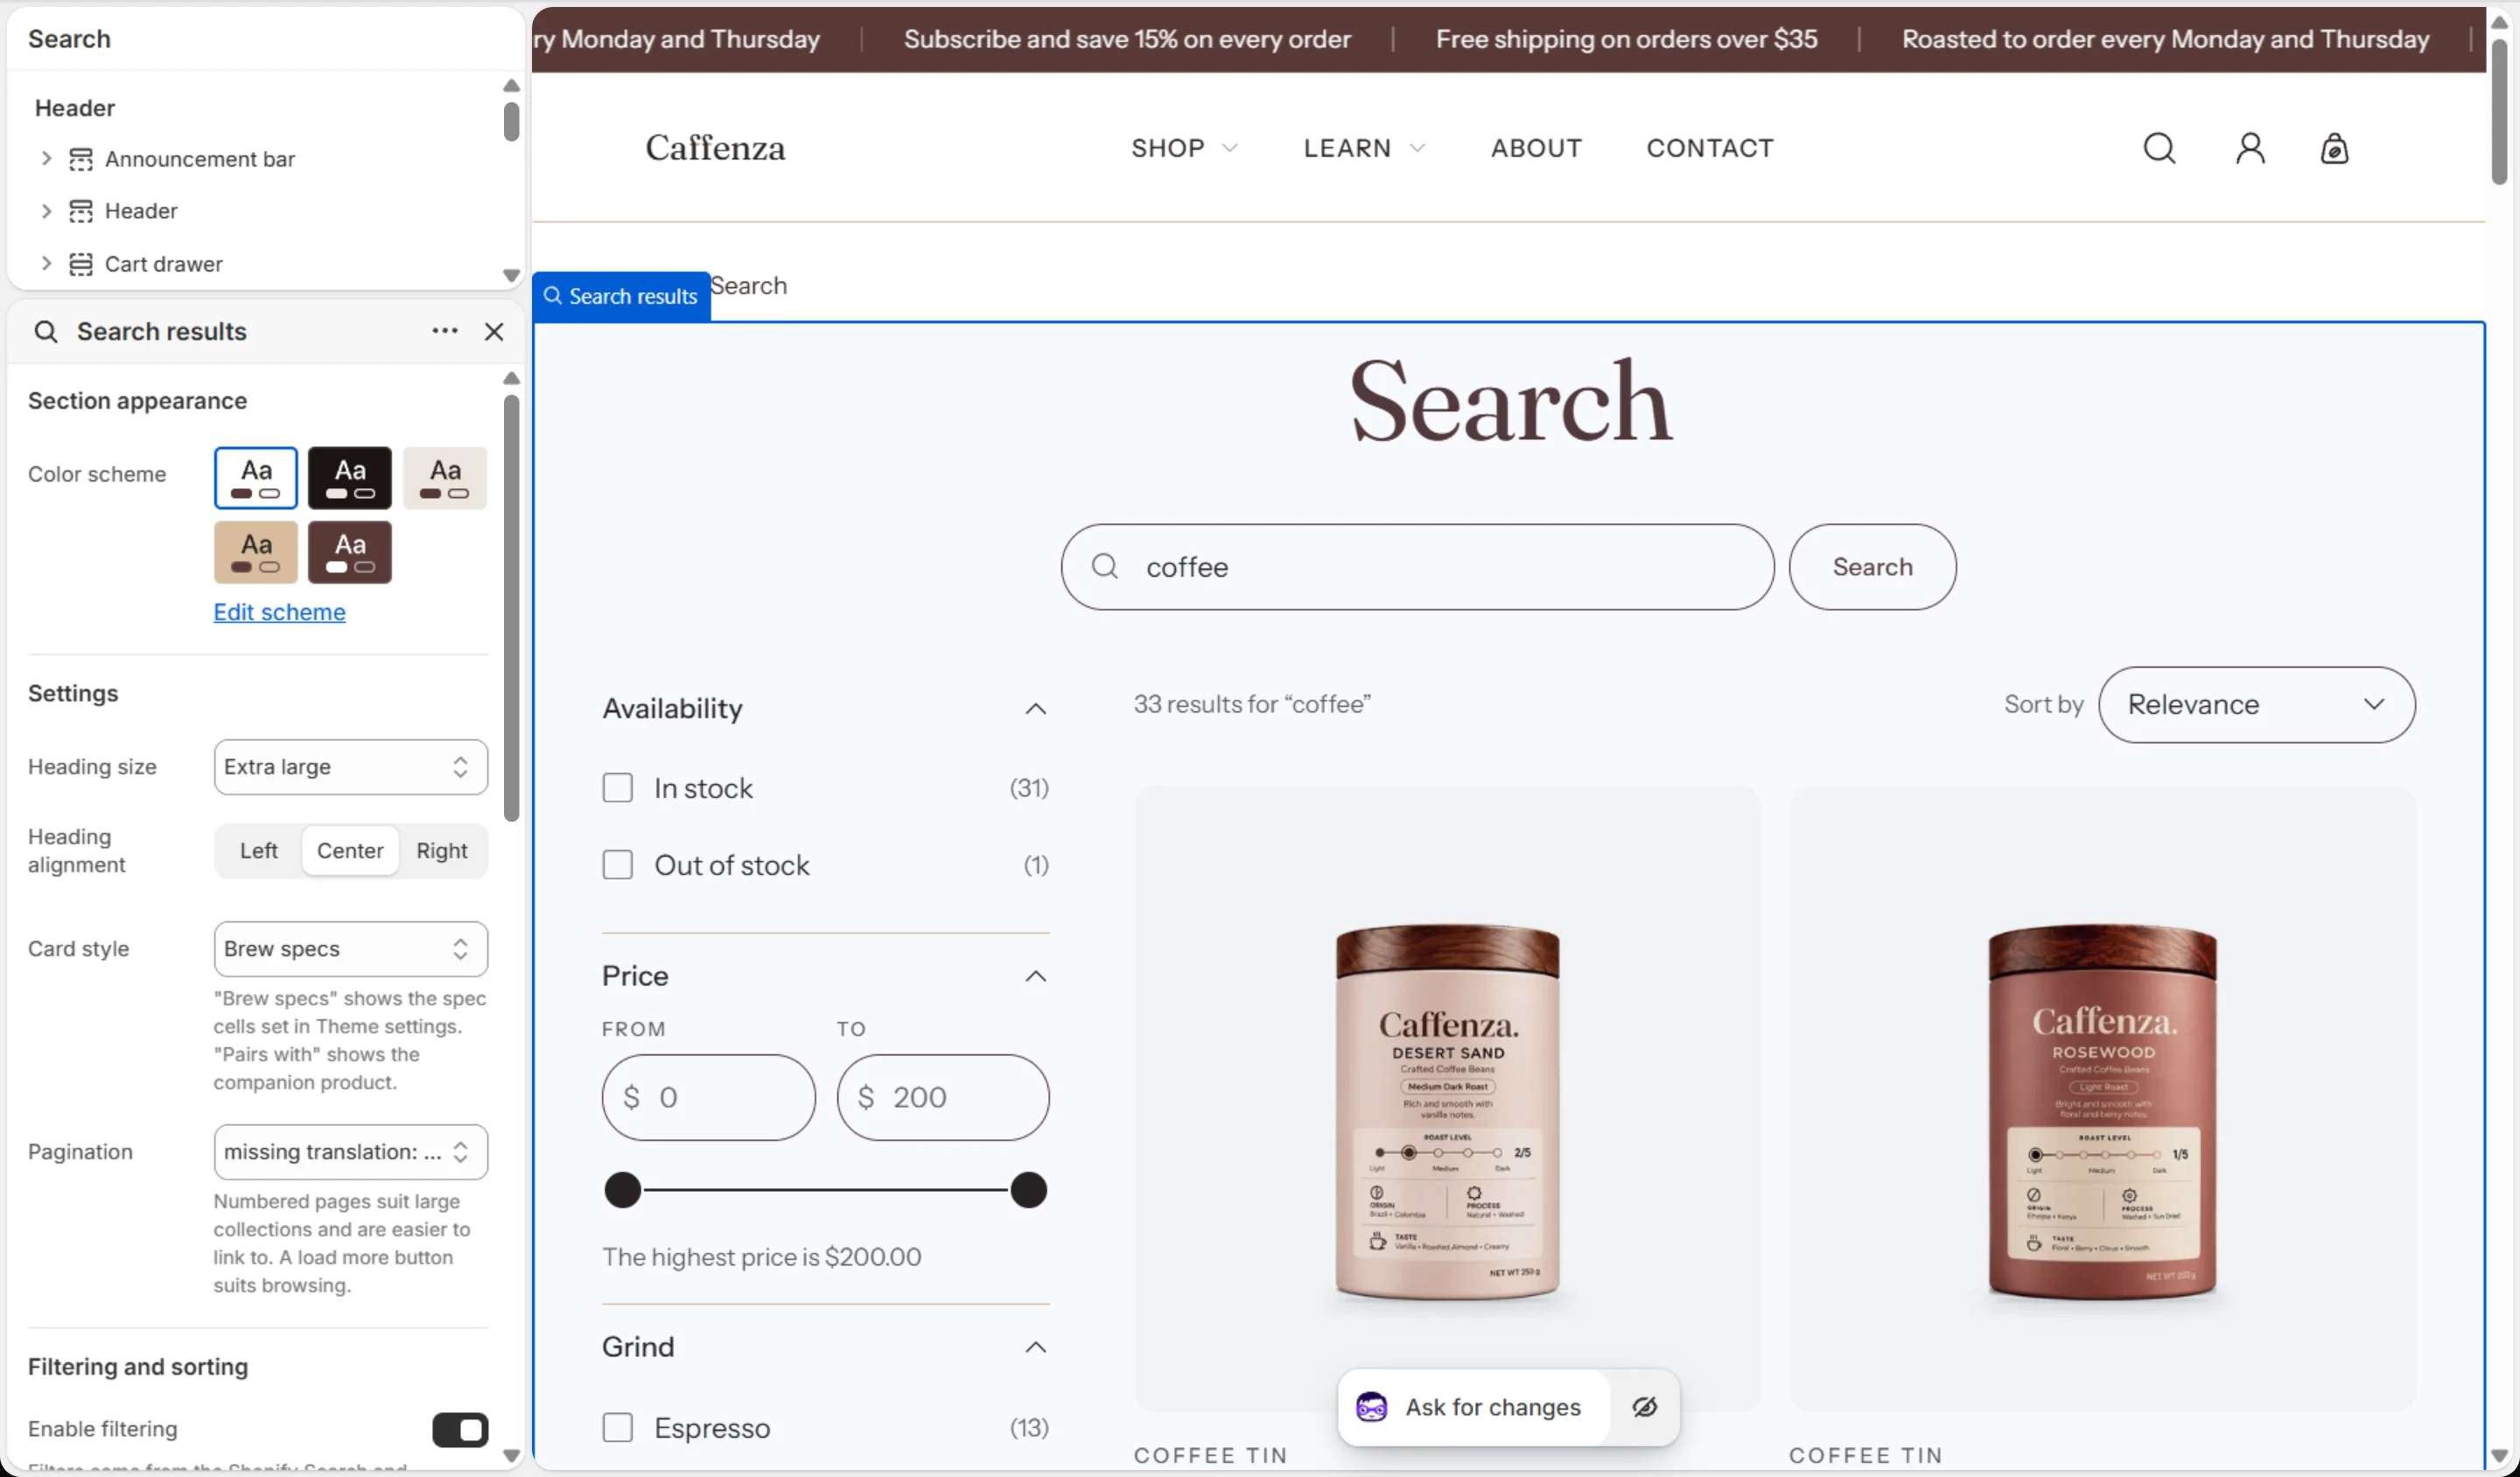
Task: Set heading alignment to Left
Action: 259,851
